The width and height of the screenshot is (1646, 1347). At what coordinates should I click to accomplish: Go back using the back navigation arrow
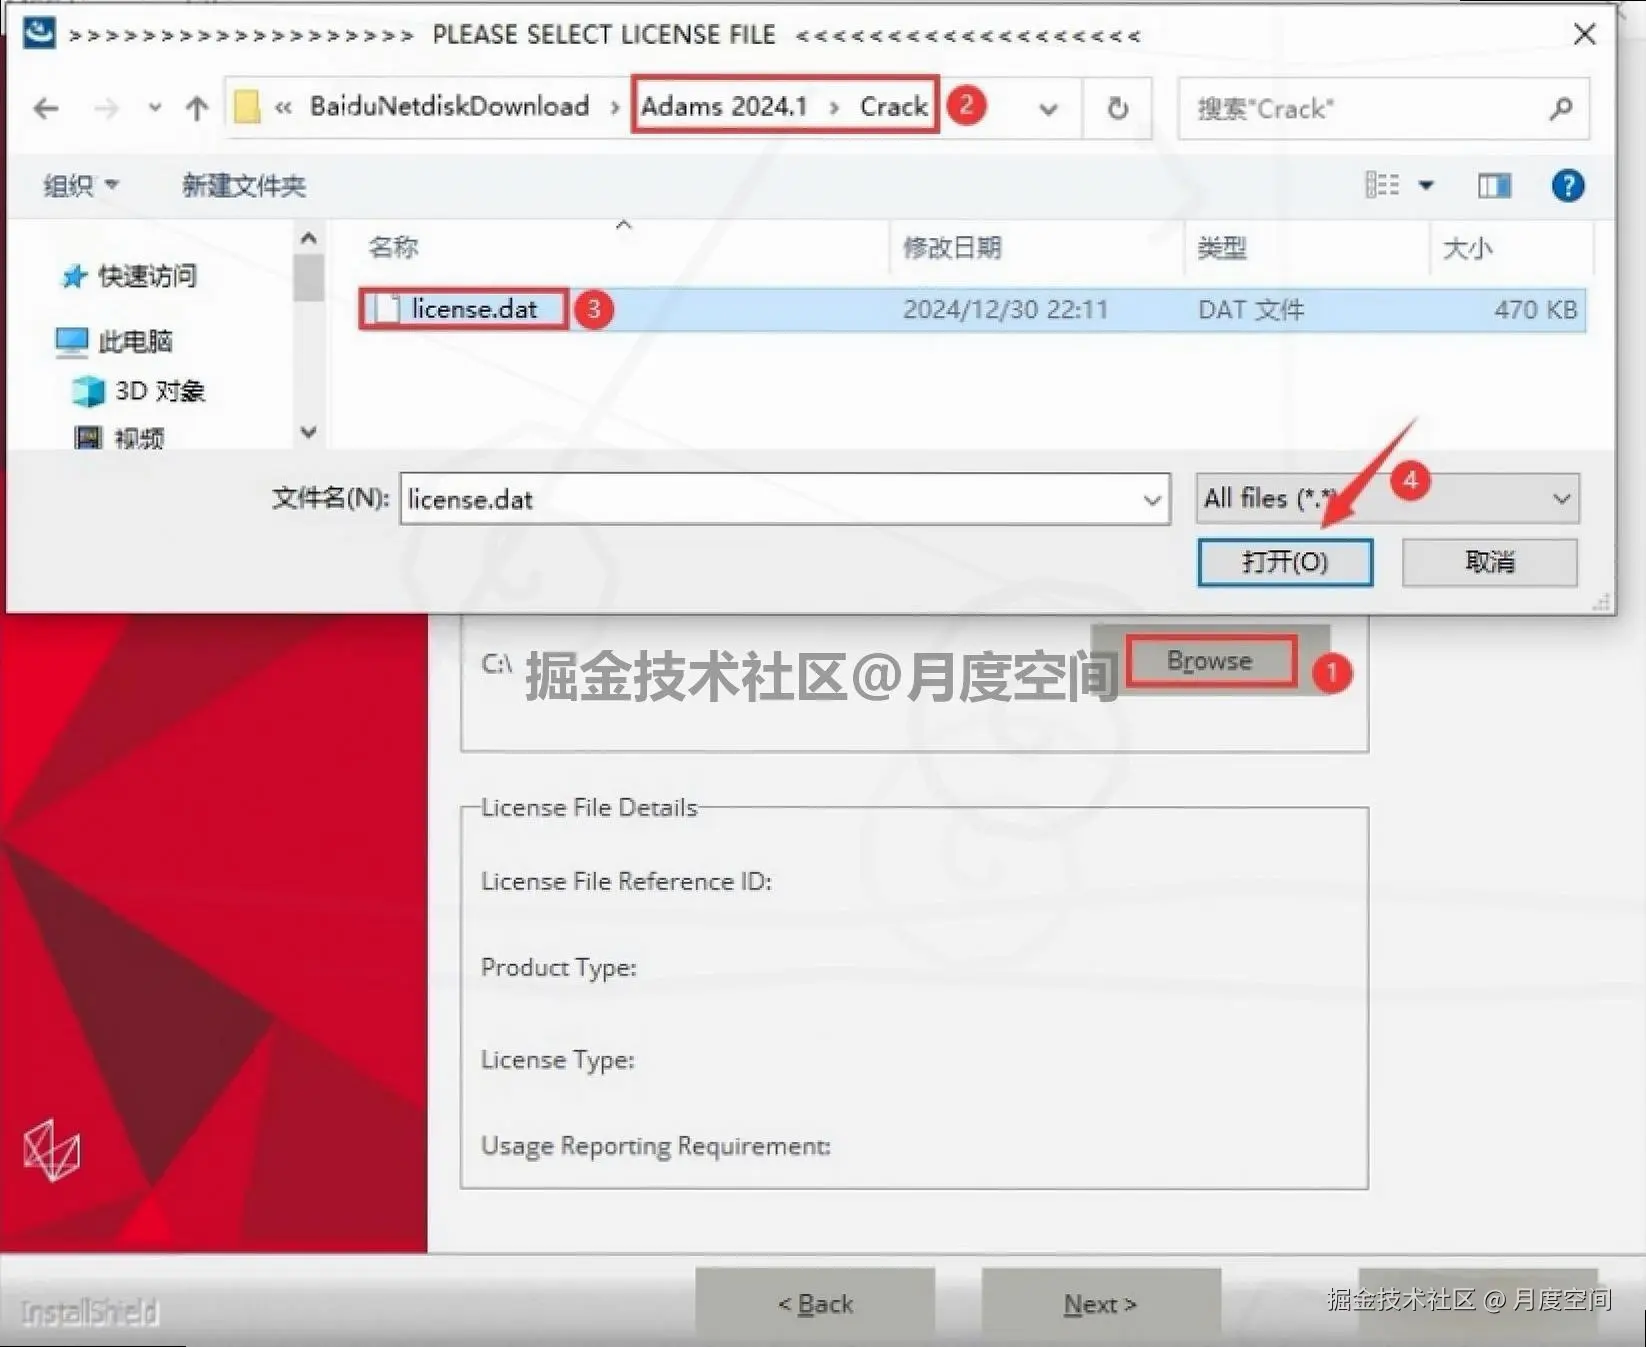(x=44, y=108)
